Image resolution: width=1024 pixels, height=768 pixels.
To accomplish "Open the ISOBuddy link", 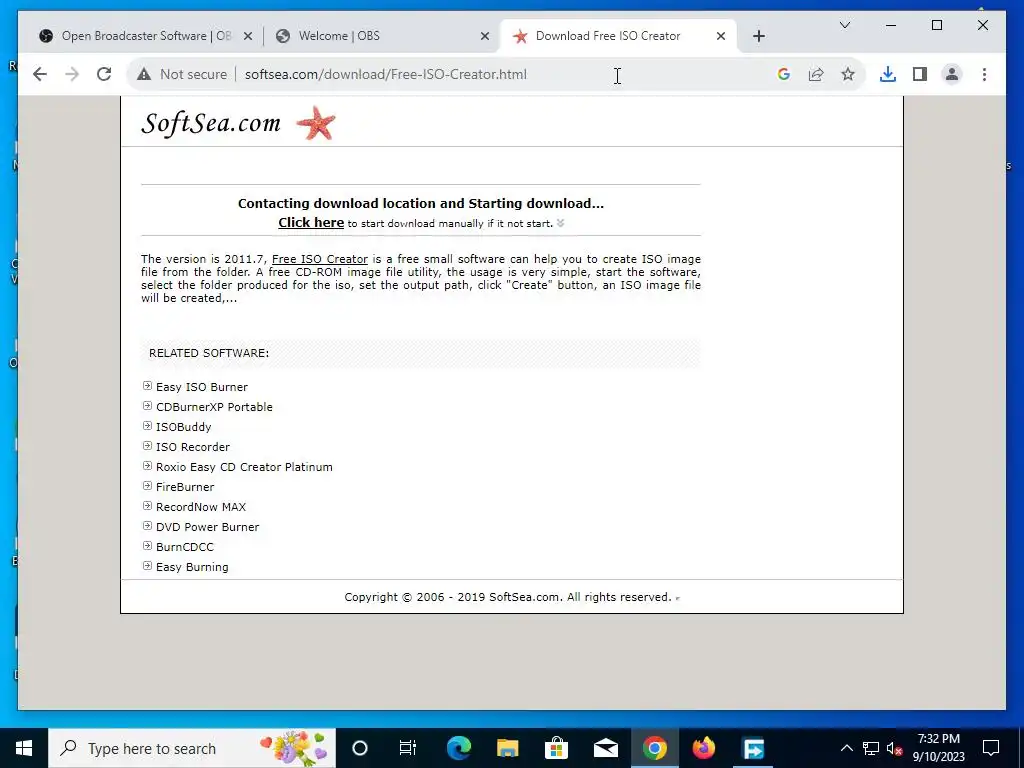I will (x=184, y=427).
